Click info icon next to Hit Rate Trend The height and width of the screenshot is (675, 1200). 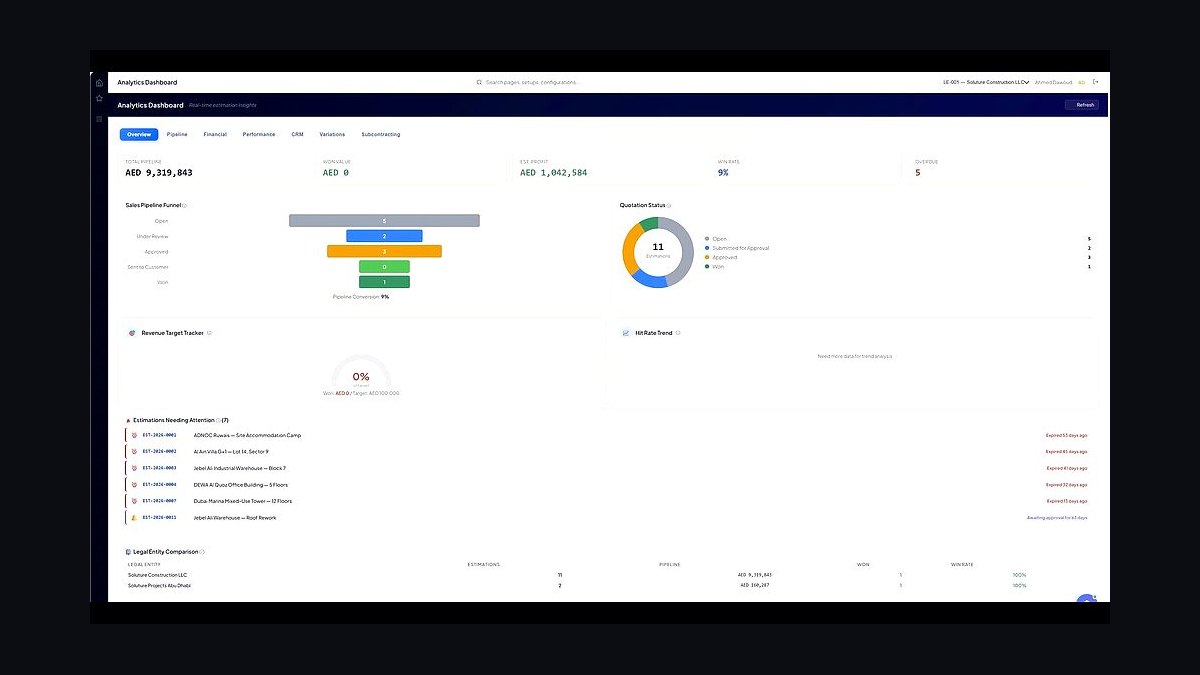coord(678,333)
